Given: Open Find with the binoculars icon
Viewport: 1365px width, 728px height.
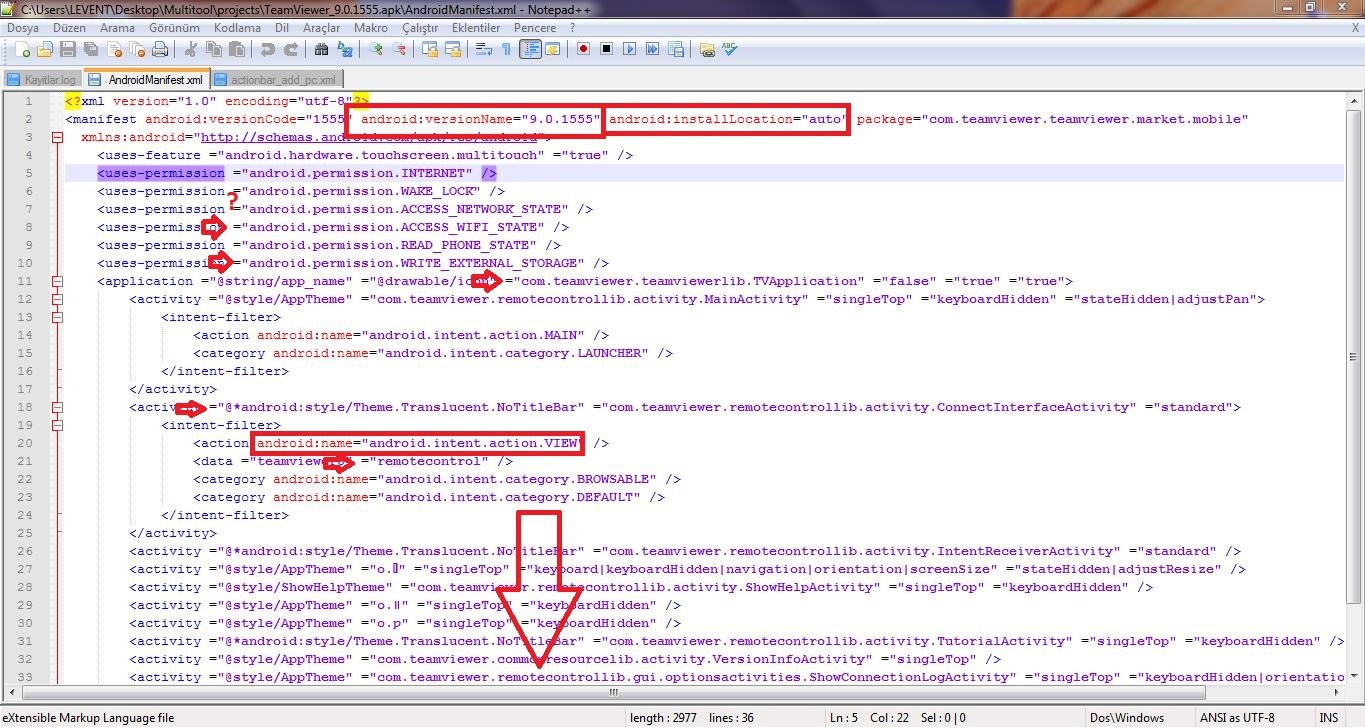Looking at the screenshot, I should [321, 49].
